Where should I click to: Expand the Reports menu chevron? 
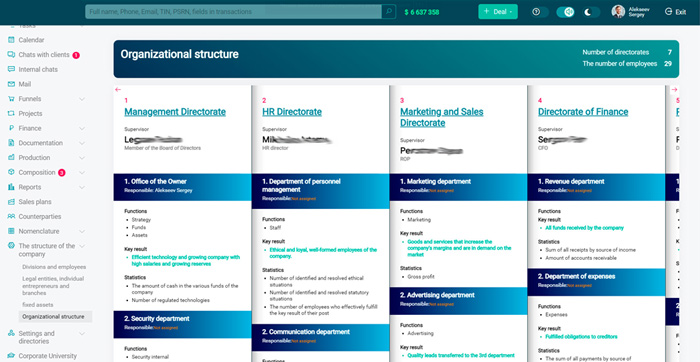pyautogui.click(x=82, y=187)
